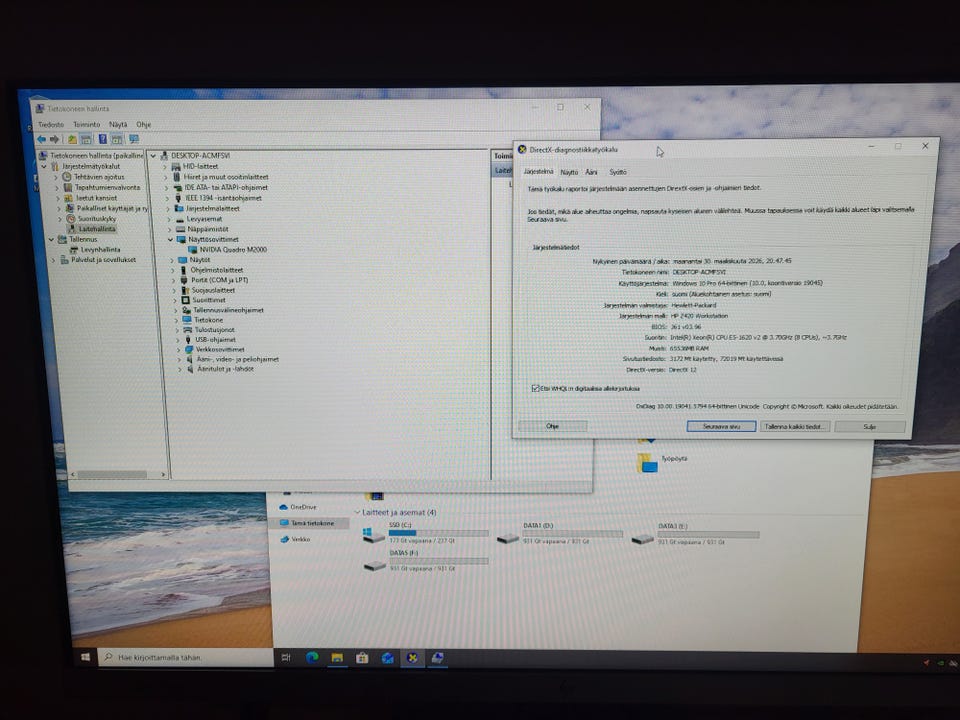Viewport: 960px width, 720px height.
Task: Collapse the Laitteet ja asemat group
Action: pyautogui.click(x=357, y=512)
